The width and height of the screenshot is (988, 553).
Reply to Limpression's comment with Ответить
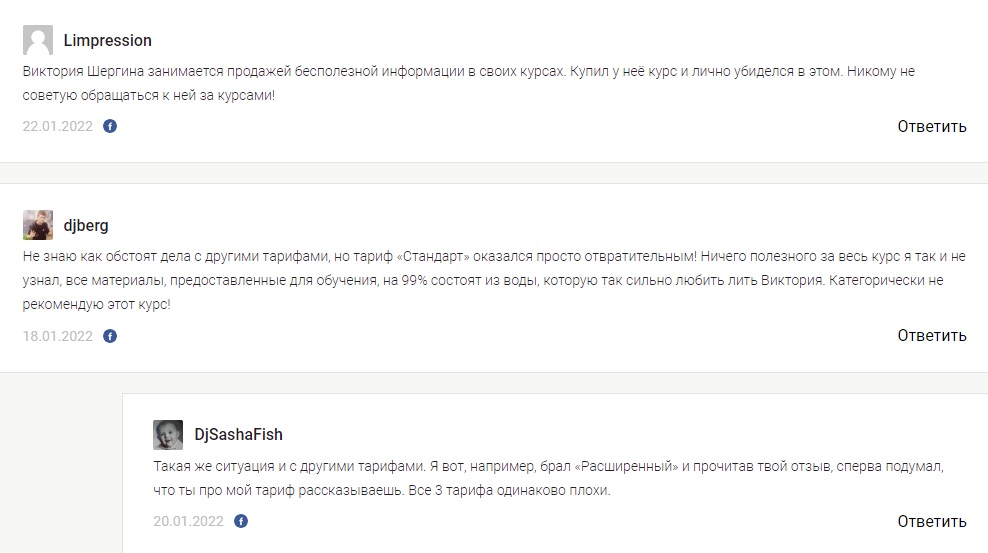[x=931, y=127]
